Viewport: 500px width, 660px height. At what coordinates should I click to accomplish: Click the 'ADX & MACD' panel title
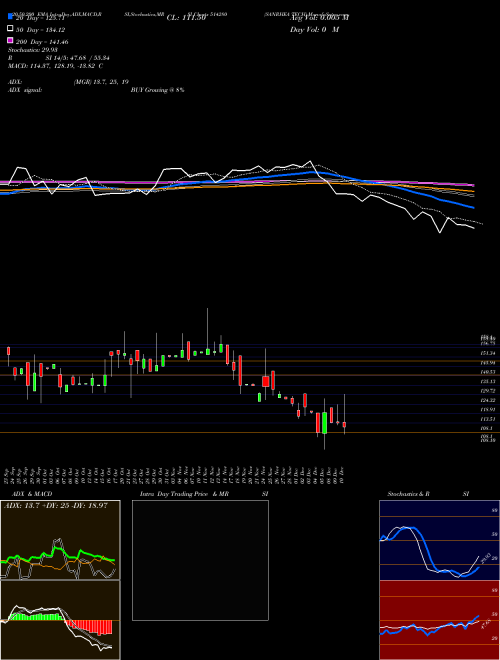point(32,494)
